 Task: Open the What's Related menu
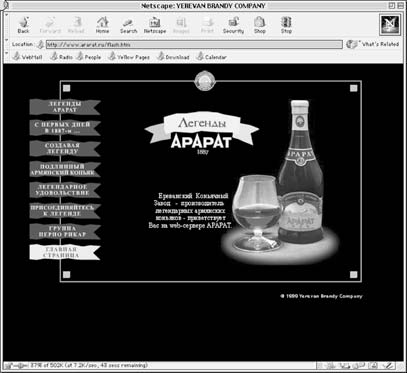click(372, 44)
